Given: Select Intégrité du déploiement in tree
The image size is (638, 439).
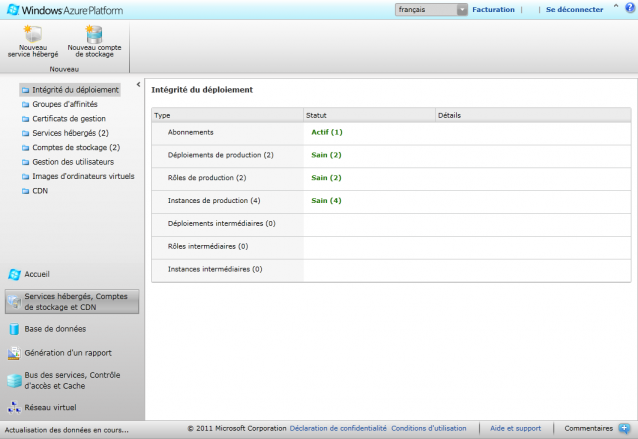Looking at the screenshot, I should coord(70,90).
